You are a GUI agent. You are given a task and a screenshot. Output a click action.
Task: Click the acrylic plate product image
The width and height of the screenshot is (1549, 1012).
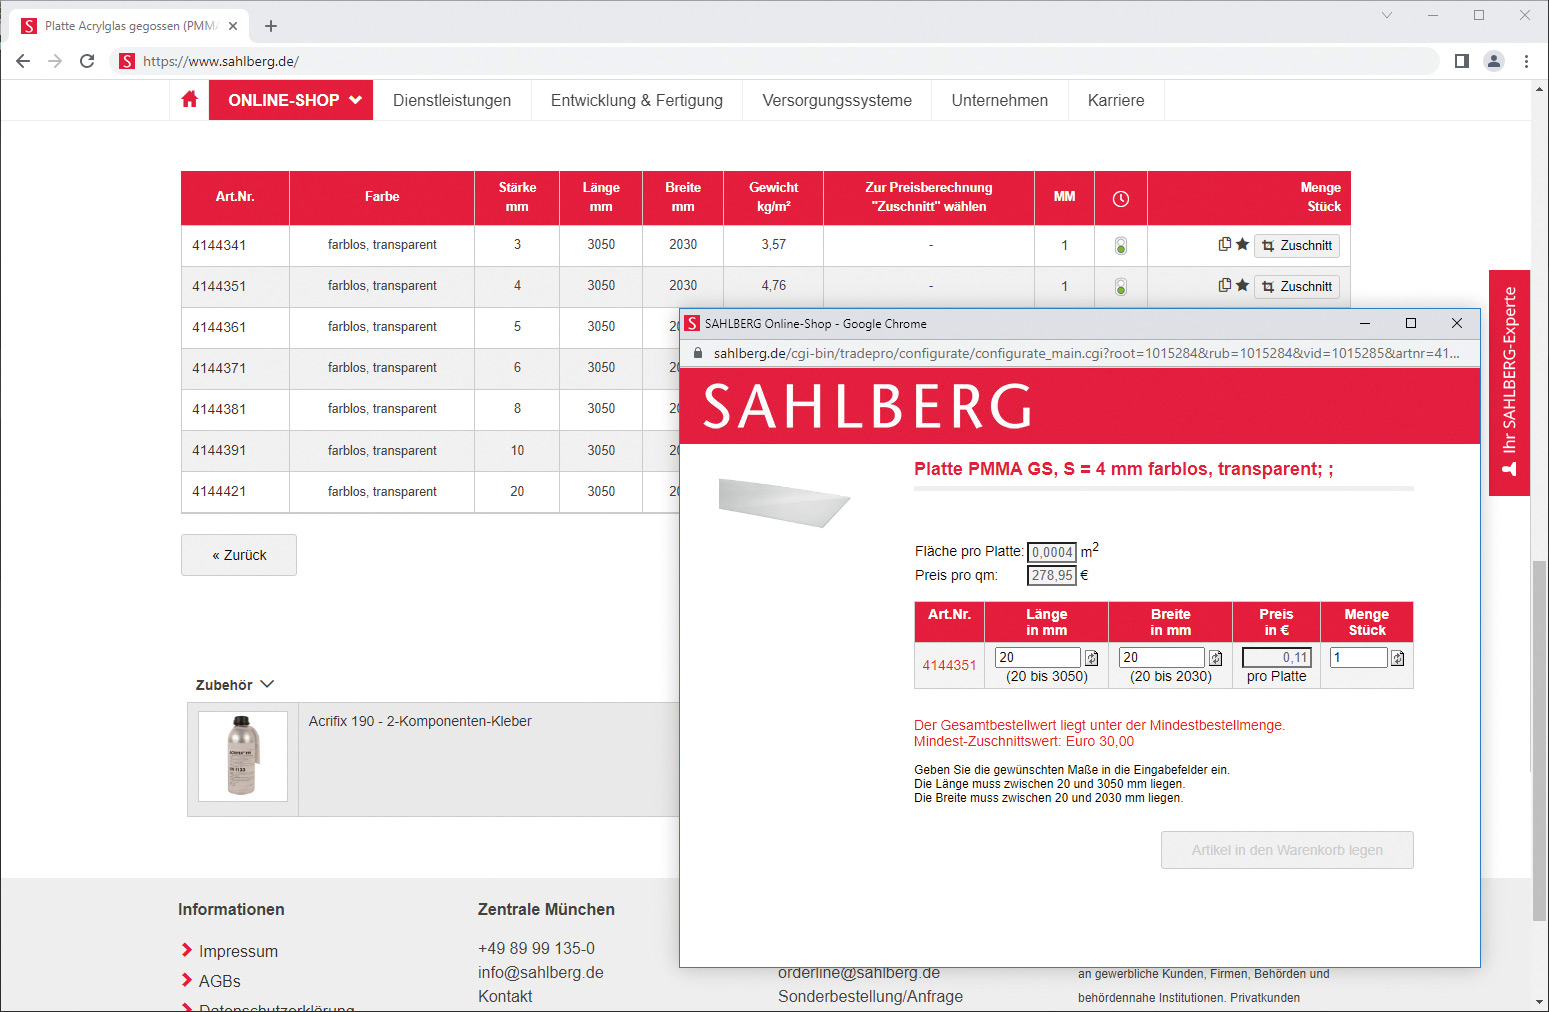784,502
